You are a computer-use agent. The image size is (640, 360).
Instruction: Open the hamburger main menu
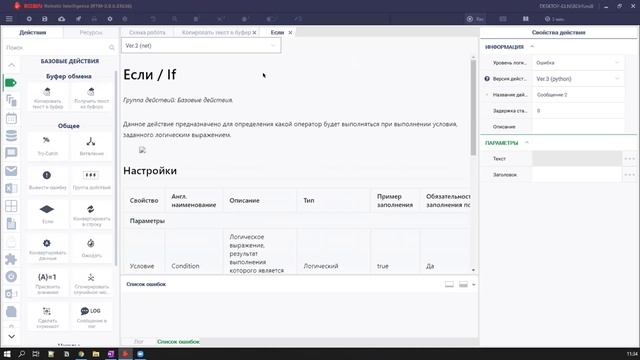(x=9, y=19)
